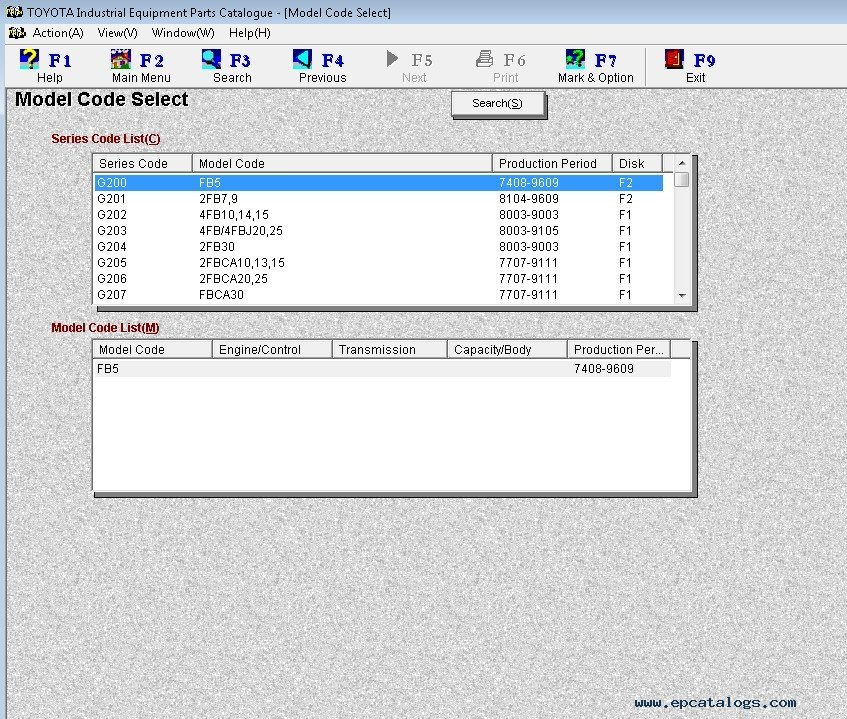Open the Action(A) menu

coord(58,33)
